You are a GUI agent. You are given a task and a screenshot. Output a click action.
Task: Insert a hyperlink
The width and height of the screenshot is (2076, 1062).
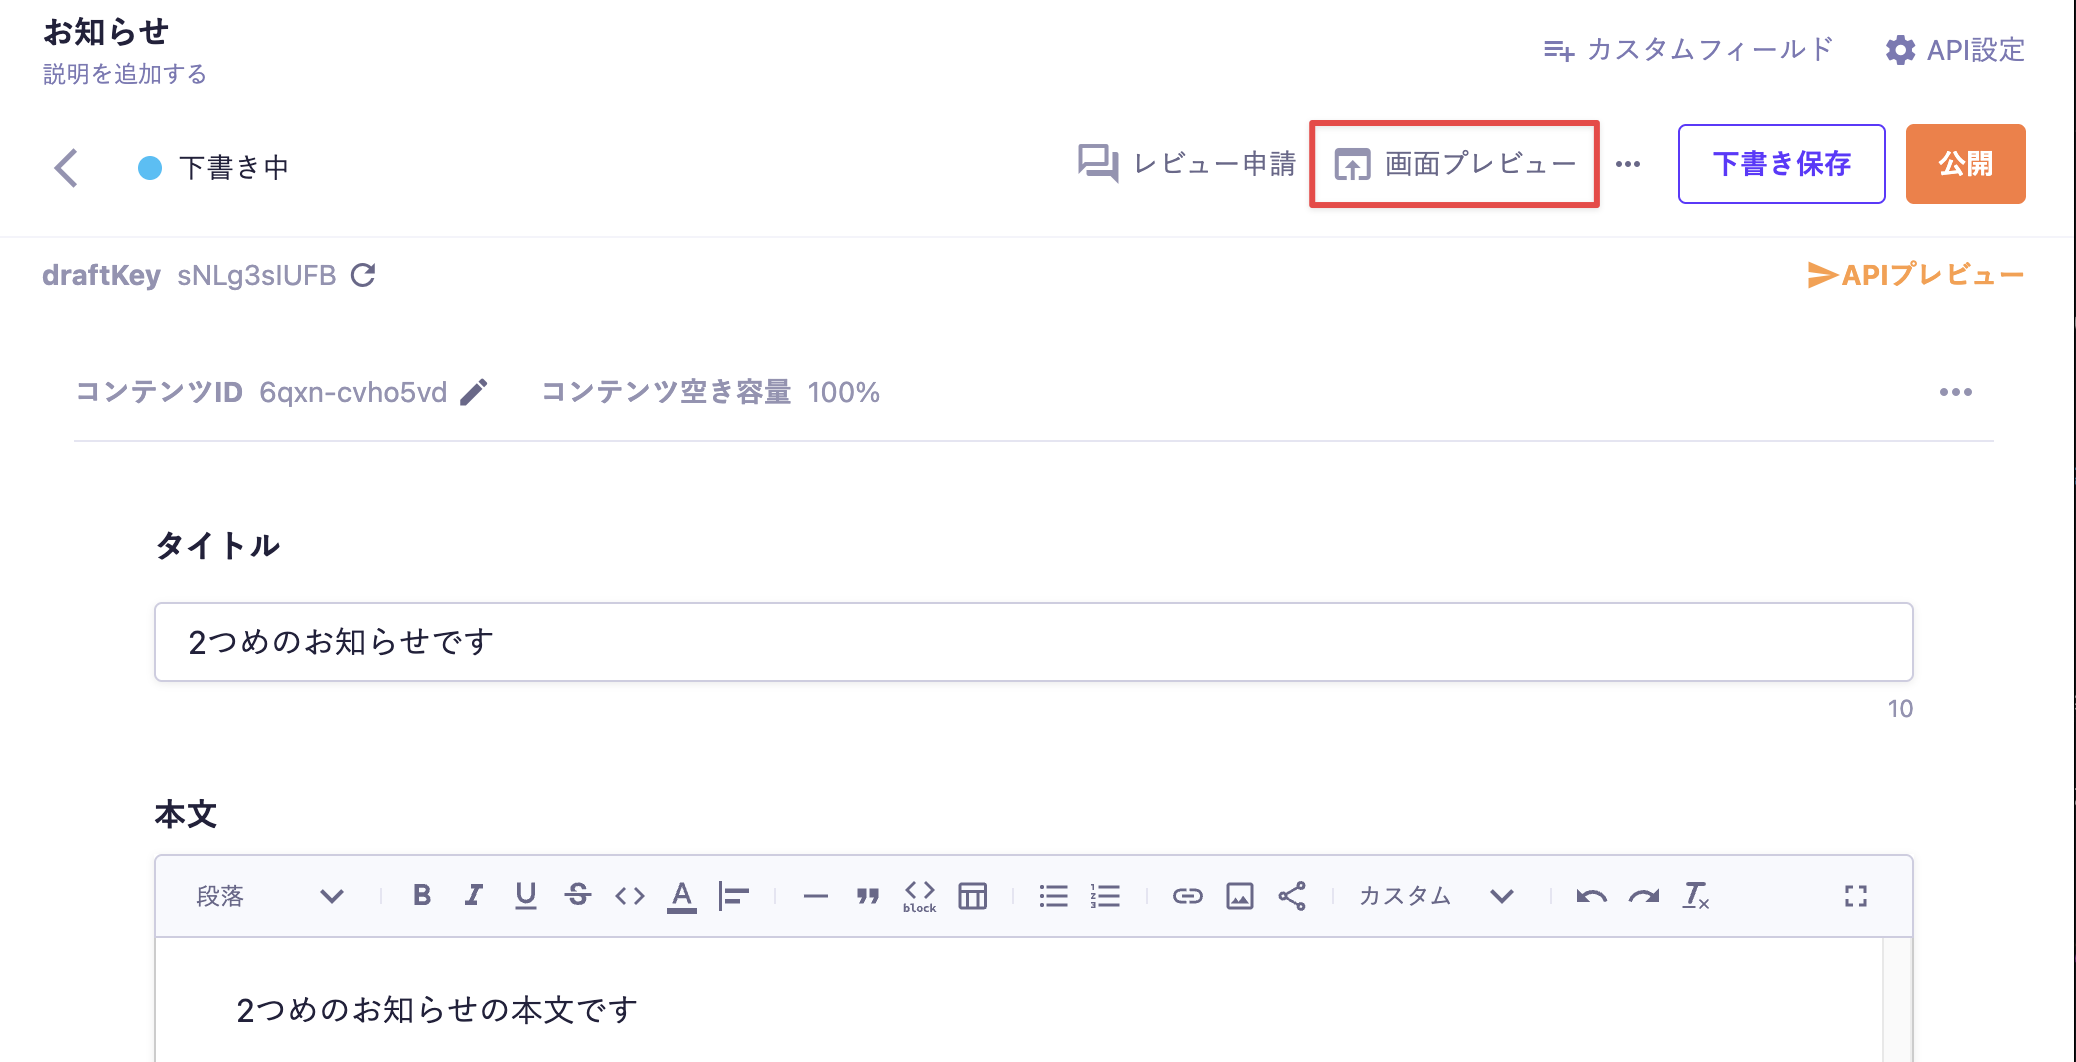click(x=1187, y=895)
